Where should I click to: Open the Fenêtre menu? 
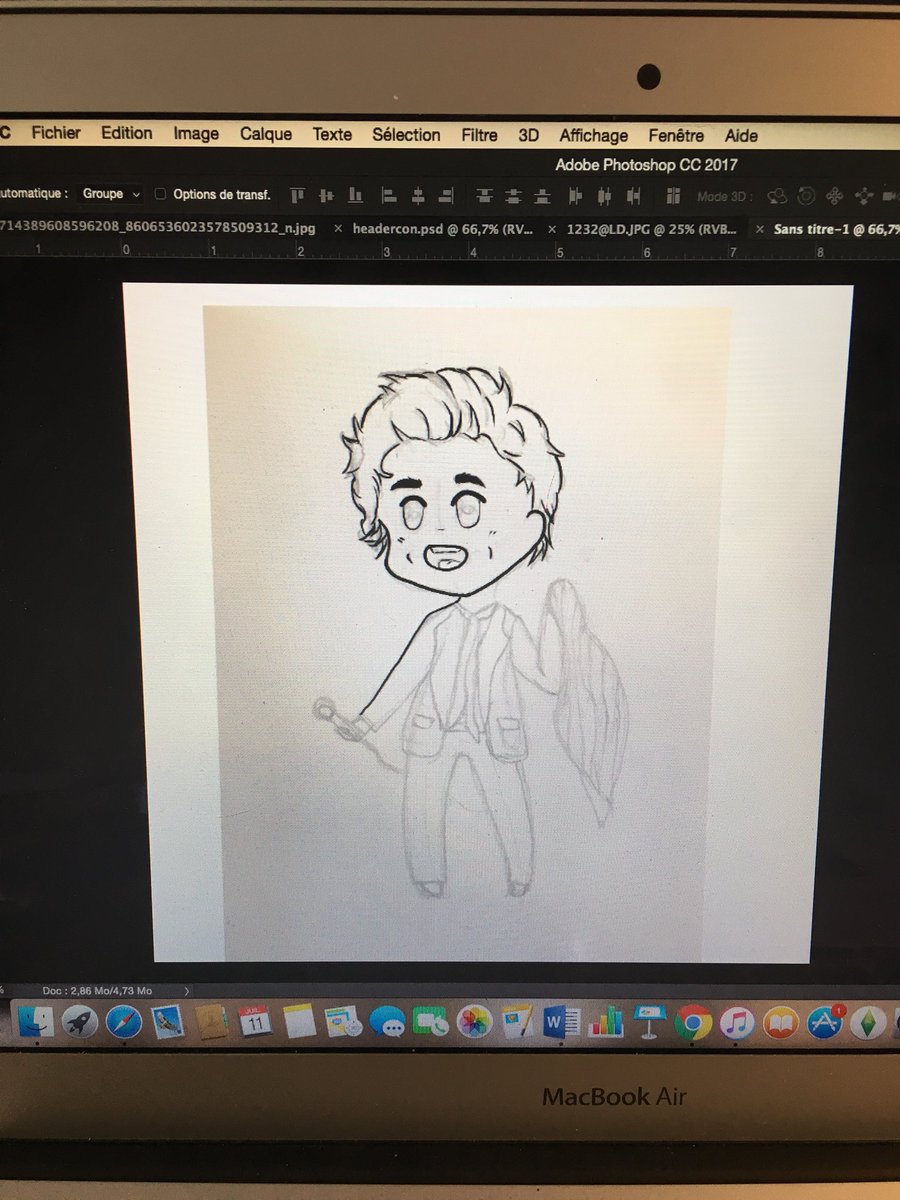coord(676,136)
